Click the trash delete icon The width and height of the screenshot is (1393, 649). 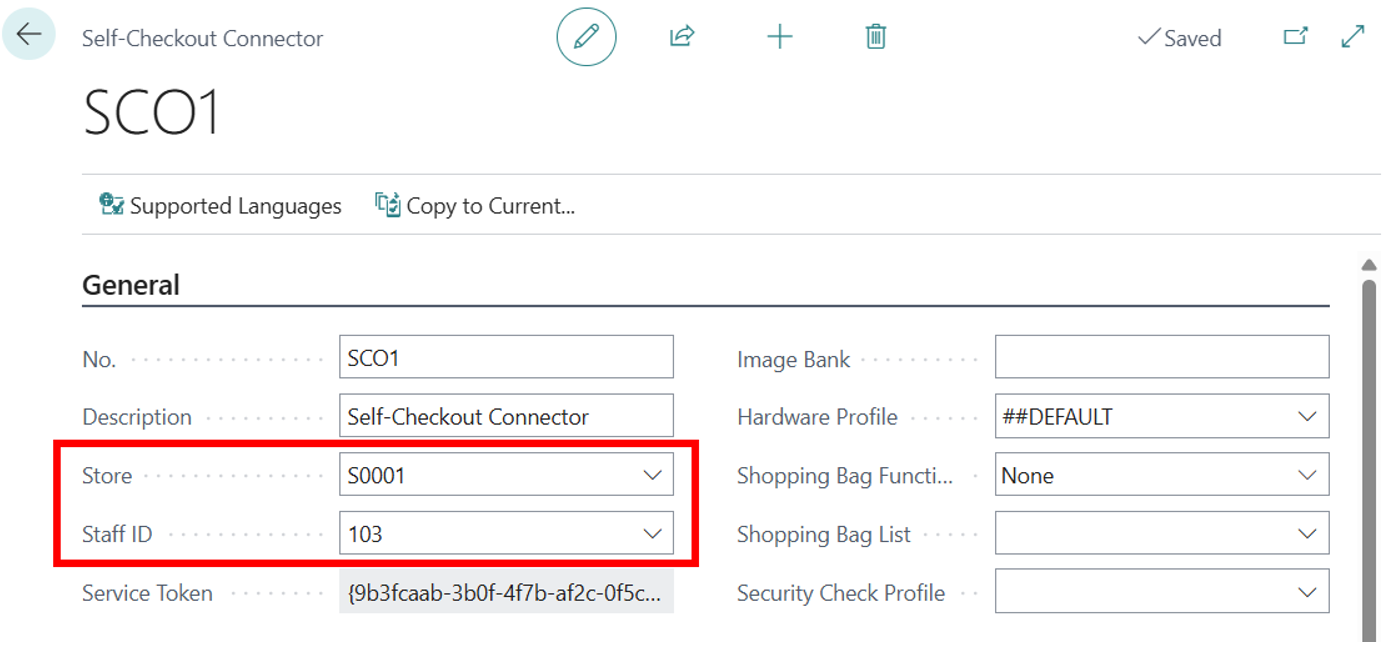tap(876, 38)
